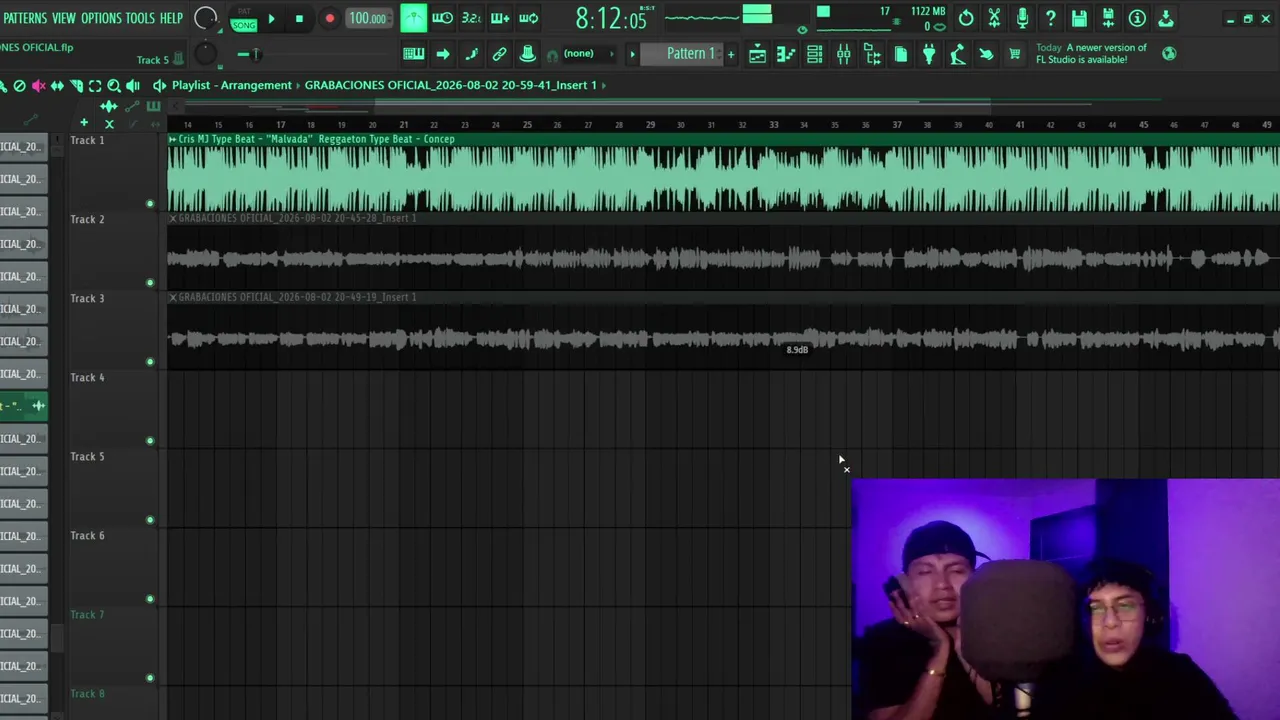The image size is (1280, 720).
Task: Click the tempo 100.000 display
Action: [367, 18]
